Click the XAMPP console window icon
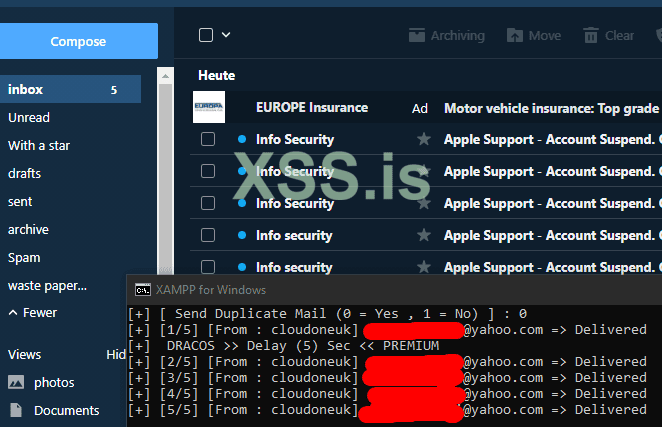Image resolution: width=662 pixels, height=427 pixels. pos(143,290)
